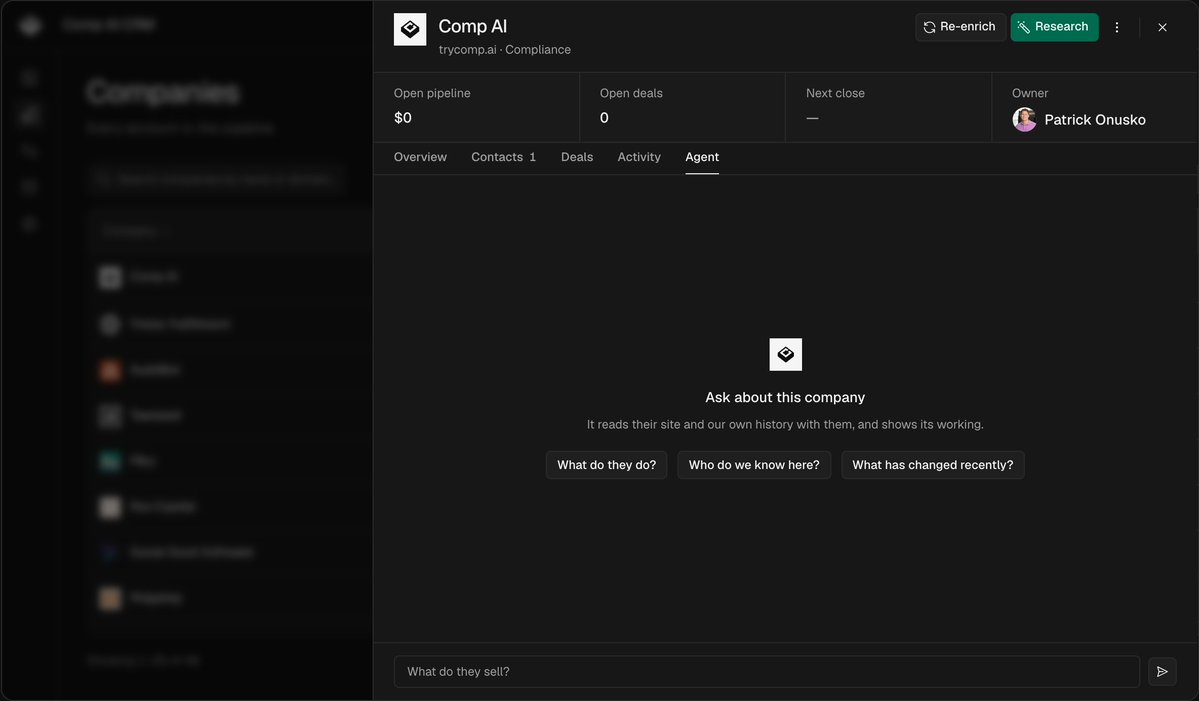Image resolution: width=1199 pixels, height=701 pixels.
Task: Click the Next close label
Action: [x=835, y=93]
